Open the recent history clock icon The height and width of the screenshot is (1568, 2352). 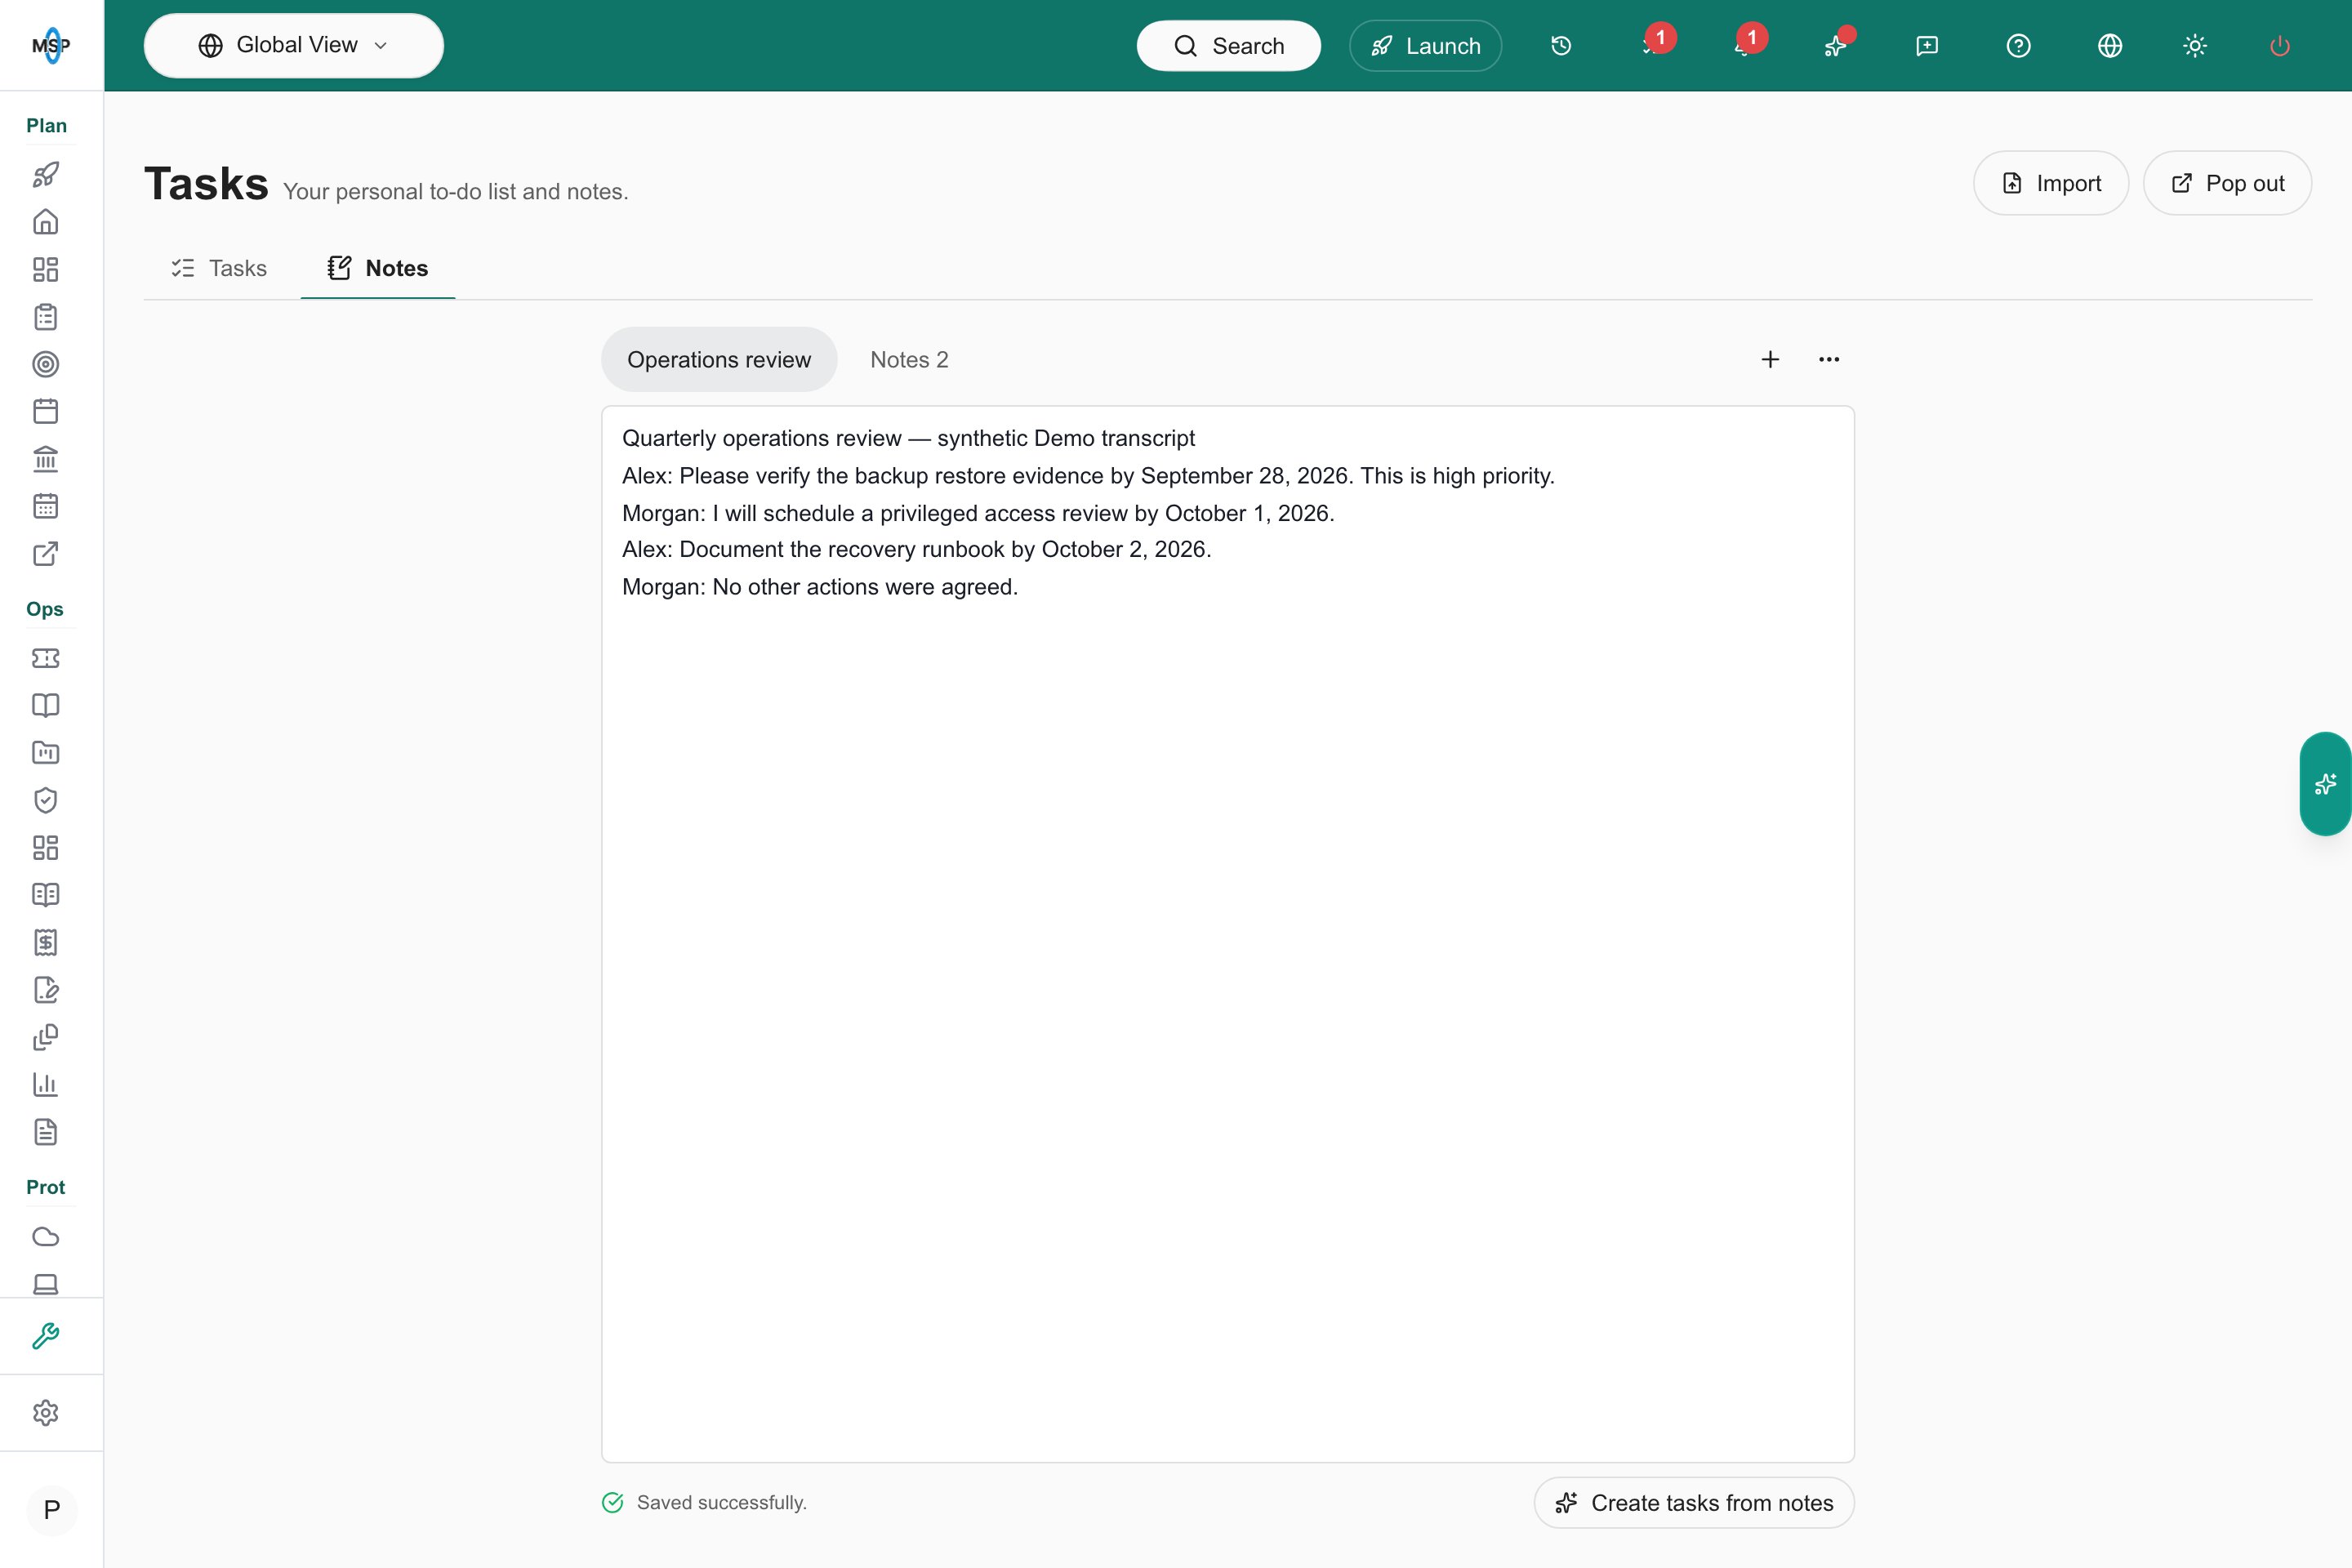(1561, 46)
